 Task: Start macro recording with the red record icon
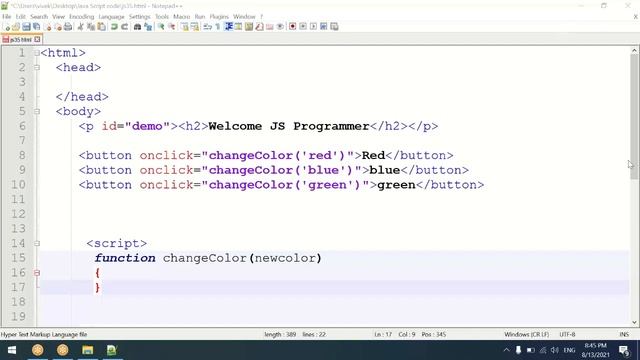tap(293, 27)
